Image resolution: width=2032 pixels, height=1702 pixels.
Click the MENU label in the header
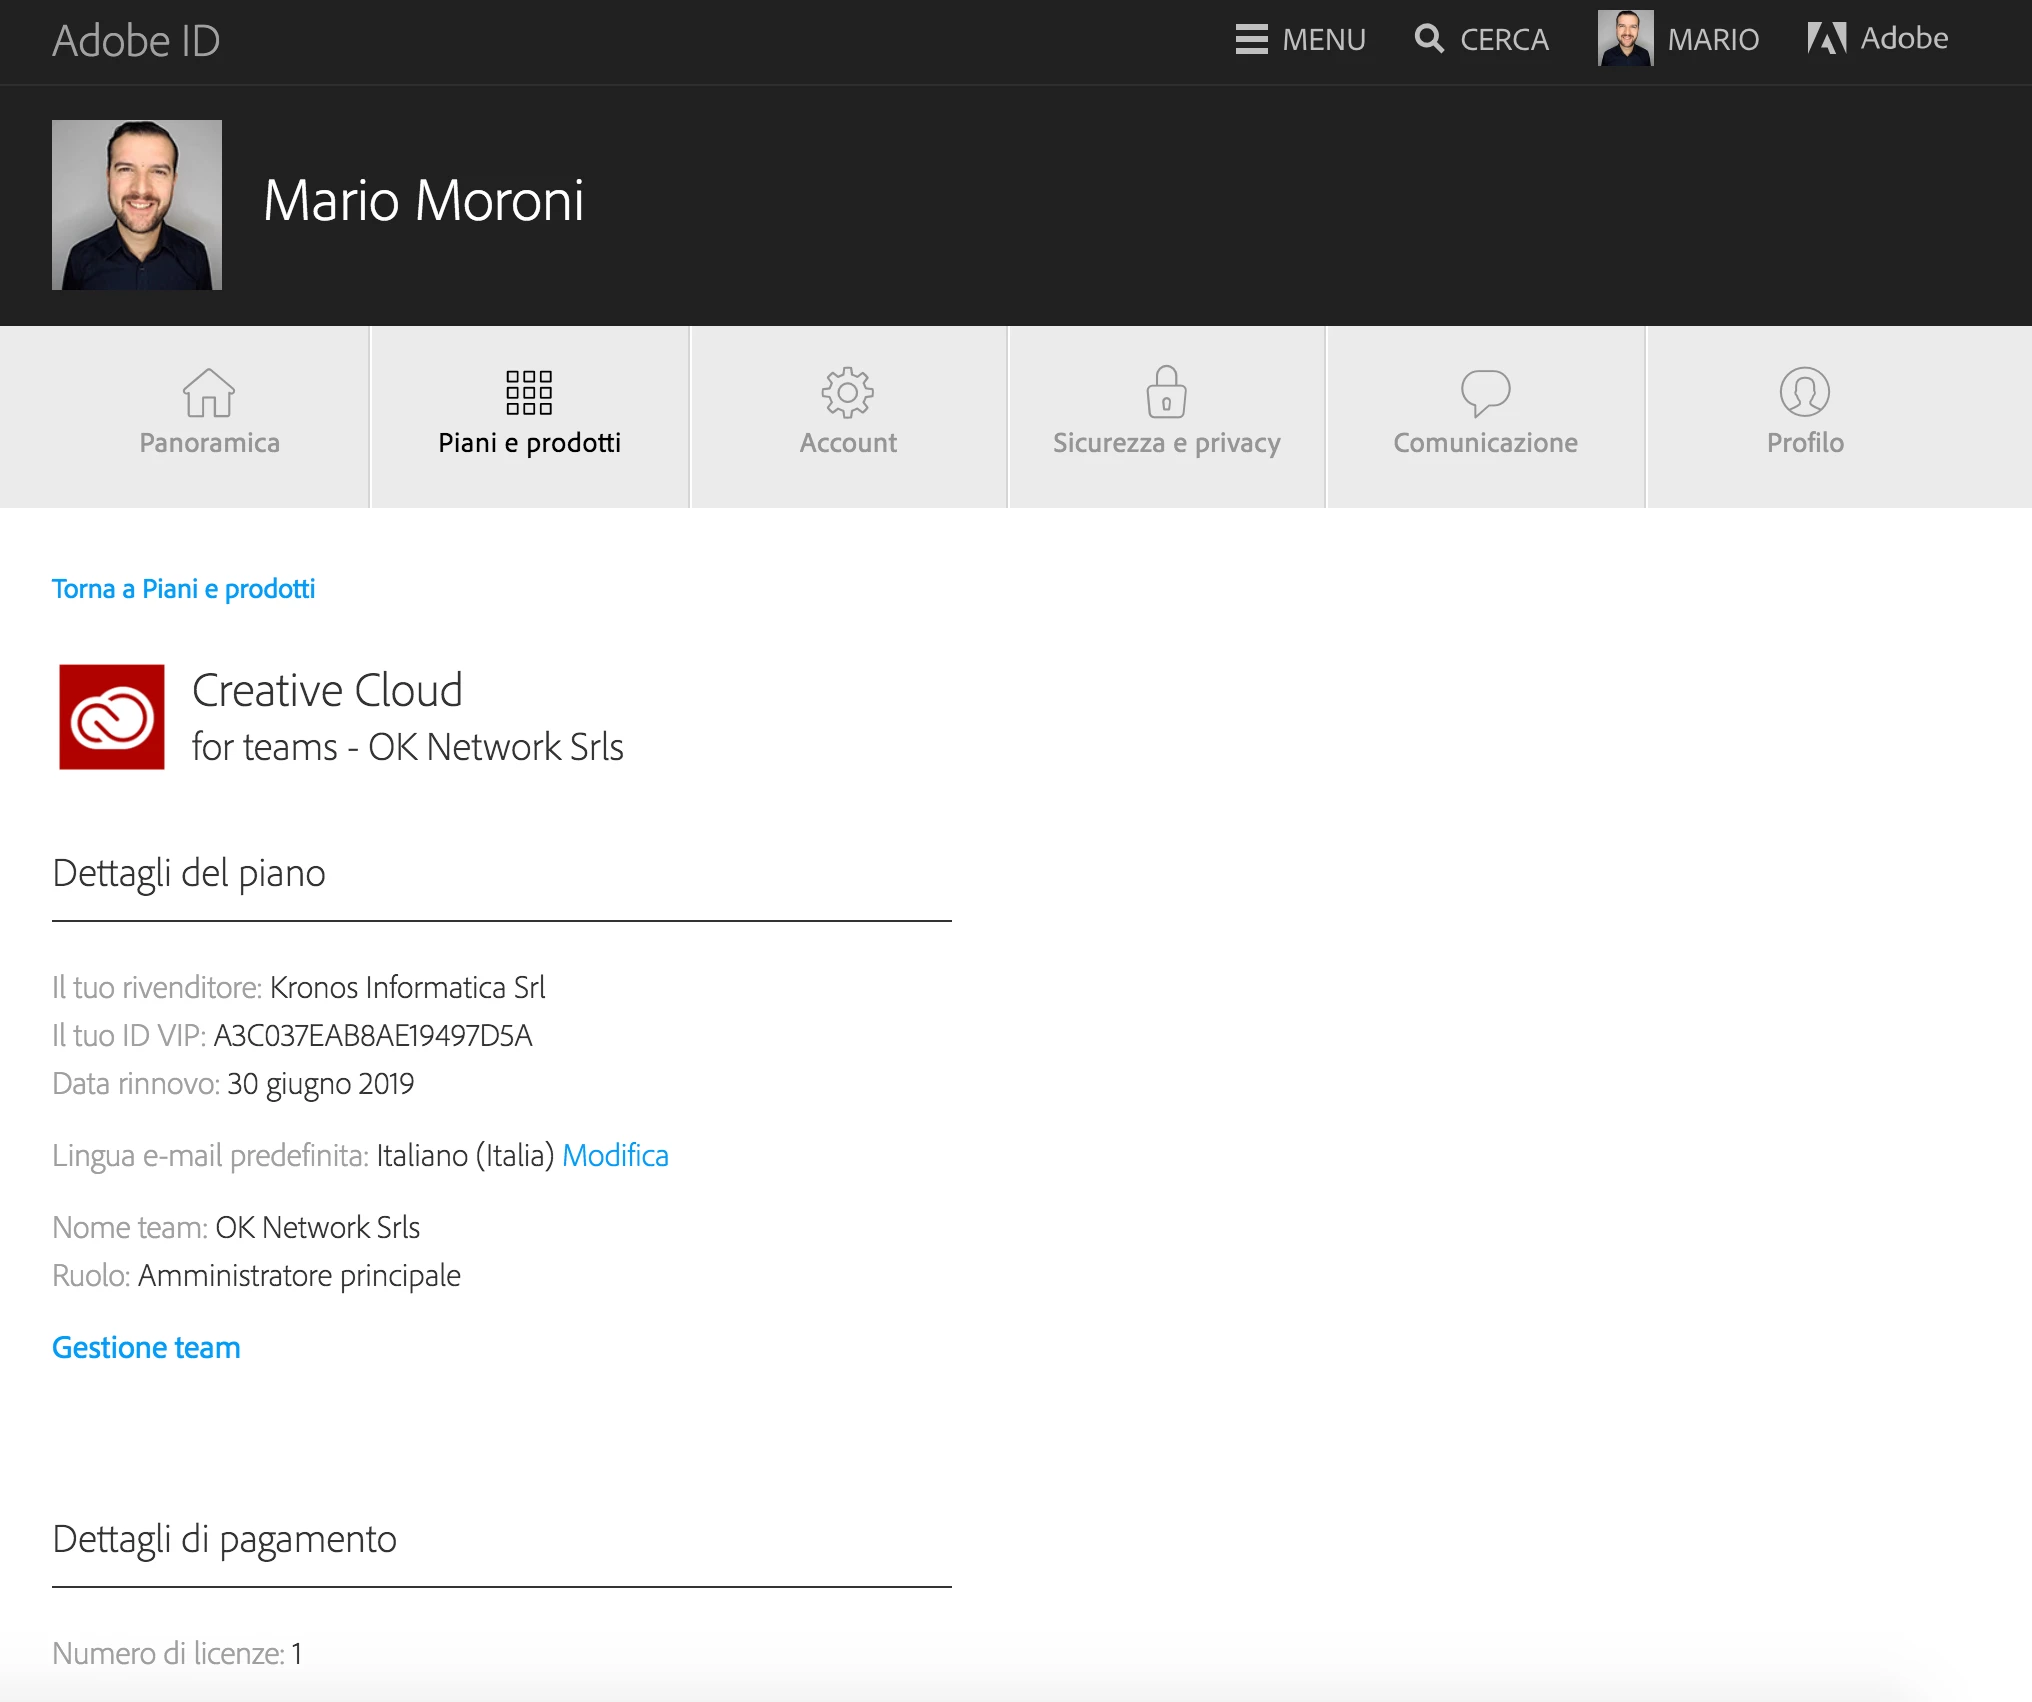tap(1324, 40)
